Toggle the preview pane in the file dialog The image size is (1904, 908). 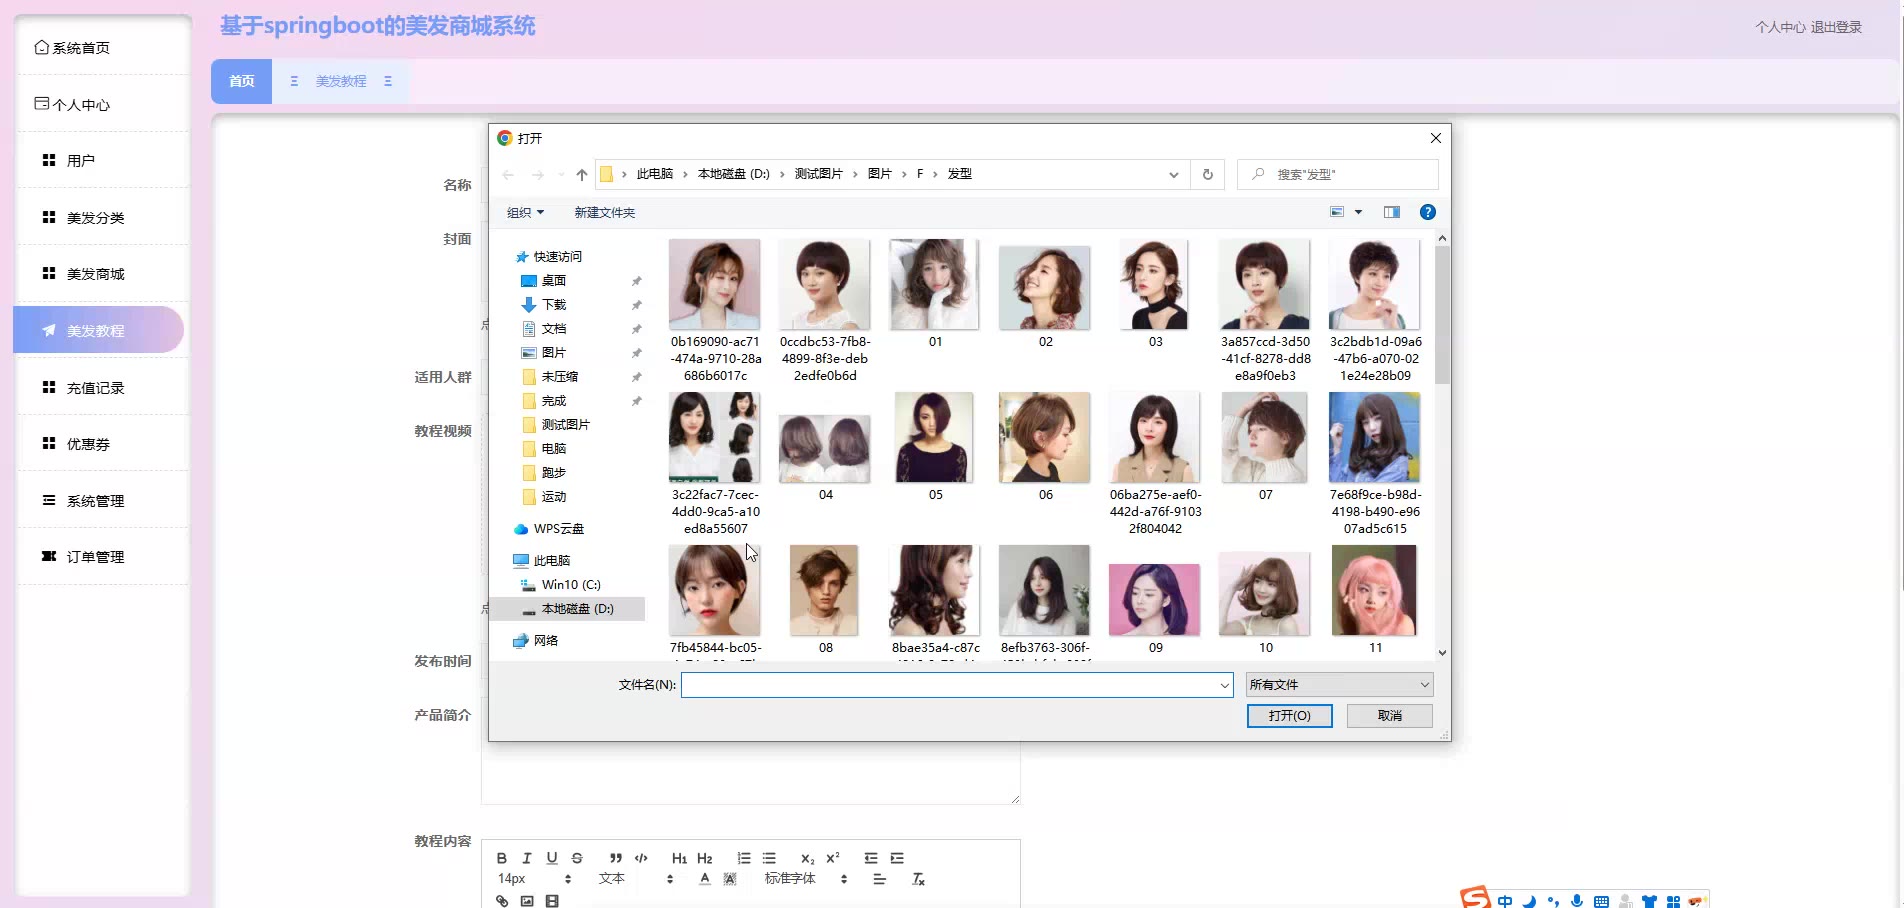point(1391,212)
